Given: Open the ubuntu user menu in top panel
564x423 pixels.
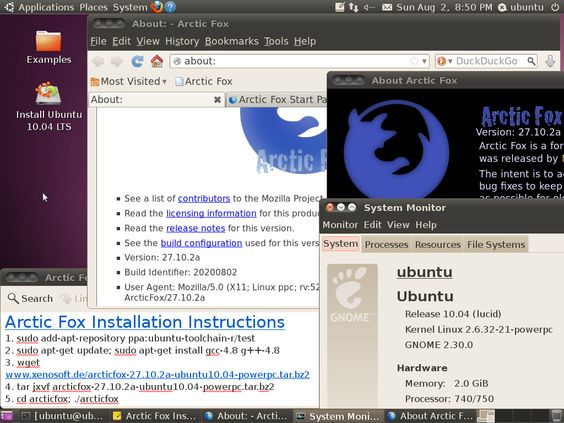Looking at the screenshot, I should (x=521, y=7).
